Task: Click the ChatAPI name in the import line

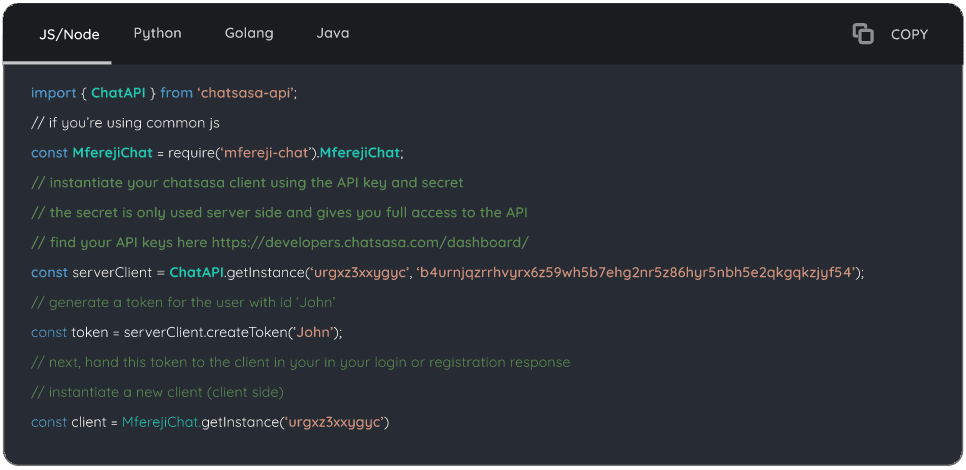Action: 118,93
